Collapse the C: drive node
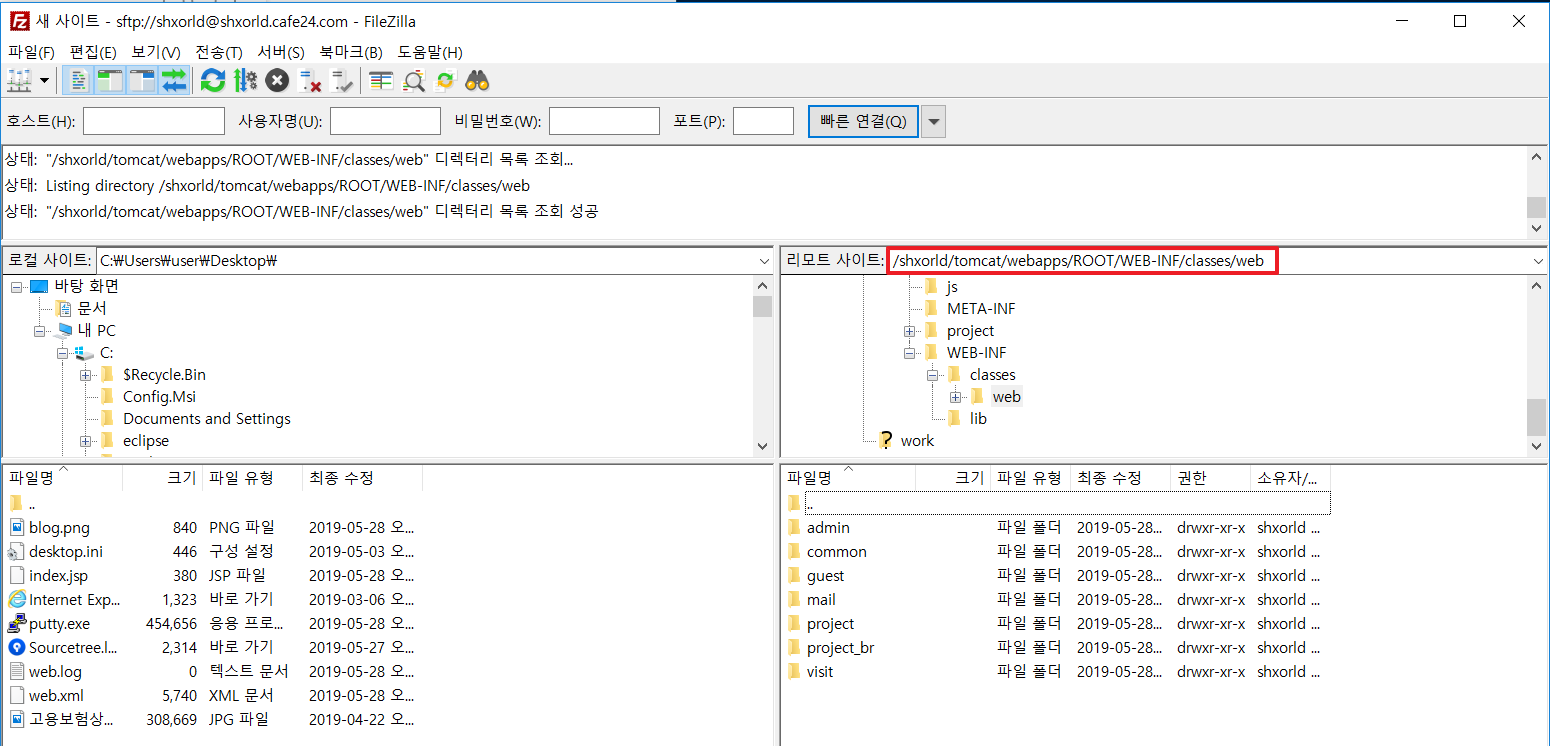 coord(62,353)
